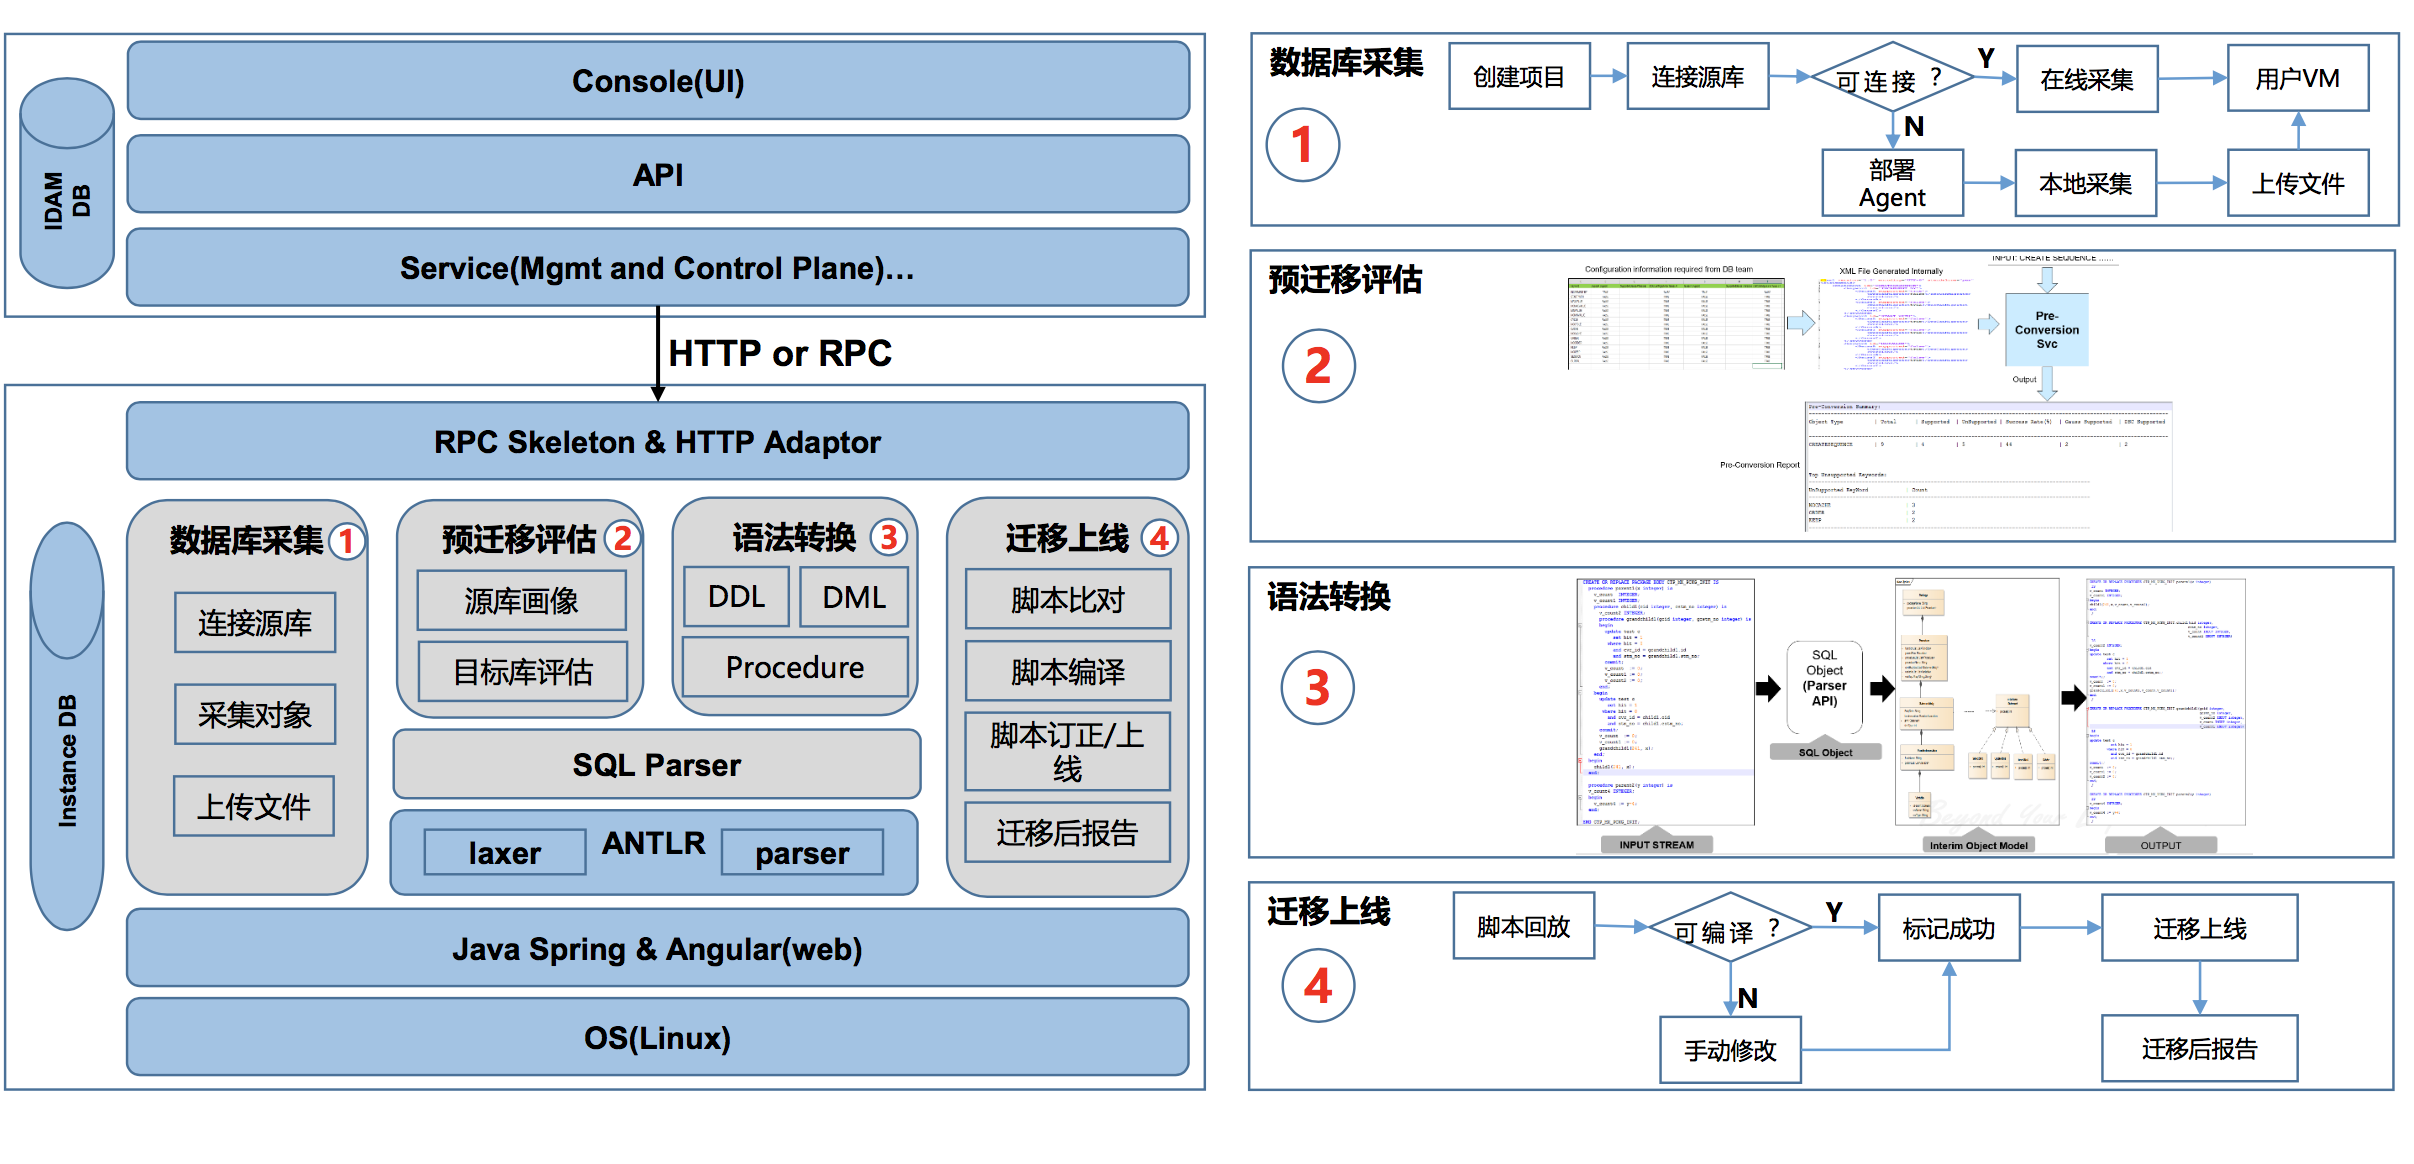Click the Pre-Conversion Svc box
This screenshot has height=1164, width=2414.
click(2046, 330)
